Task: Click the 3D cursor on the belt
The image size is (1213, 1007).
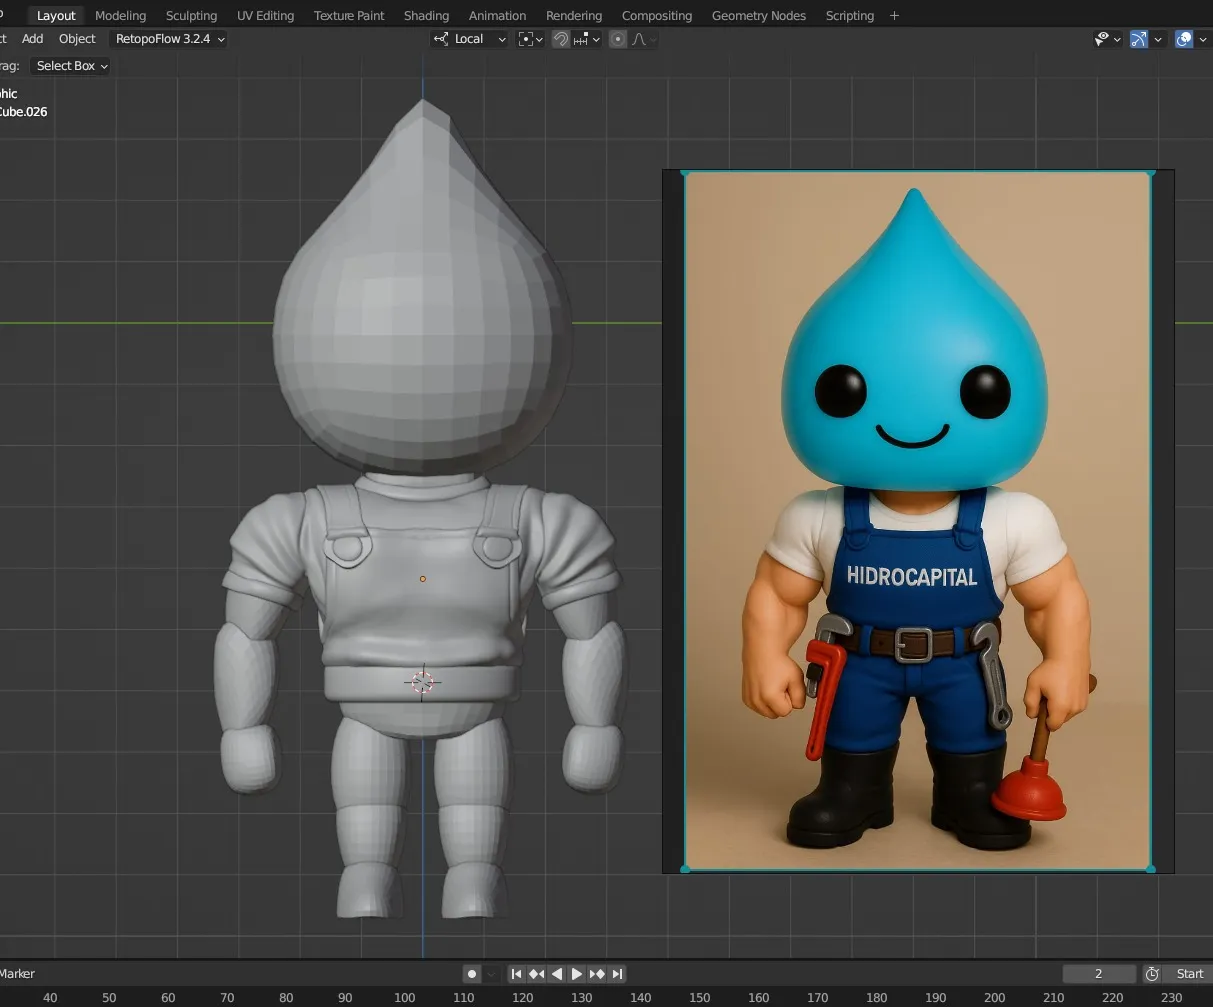Action: [x=422, y=682]
